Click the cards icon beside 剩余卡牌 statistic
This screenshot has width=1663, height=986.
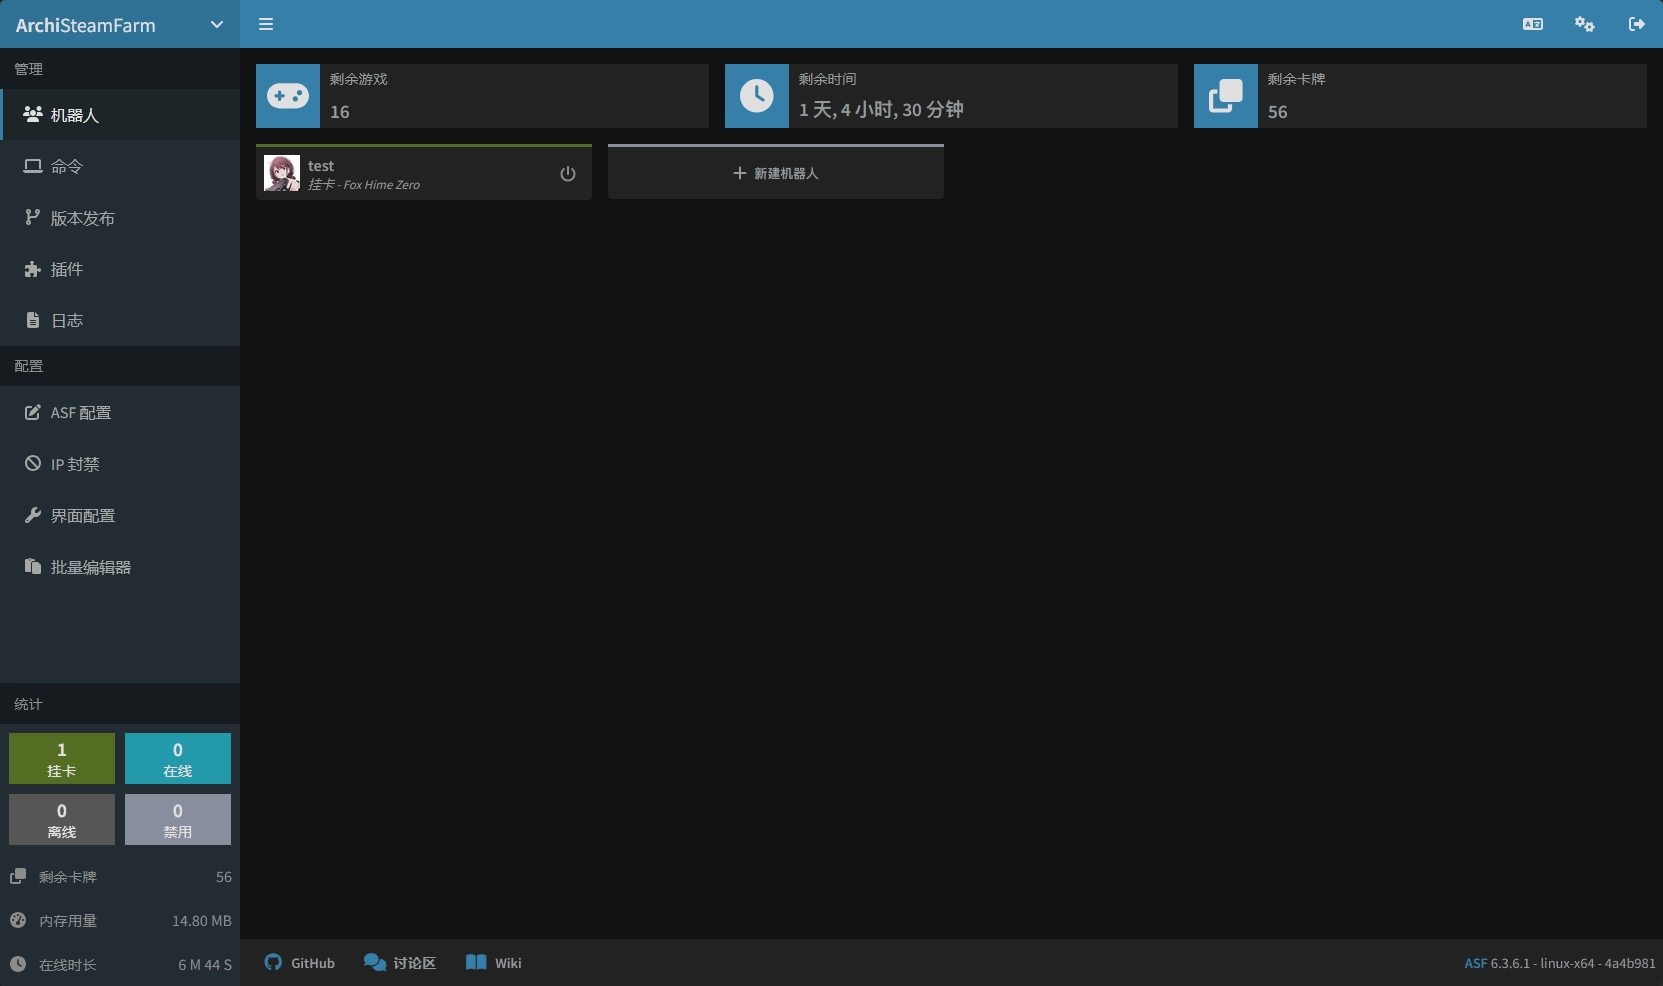tap(18, 876)
